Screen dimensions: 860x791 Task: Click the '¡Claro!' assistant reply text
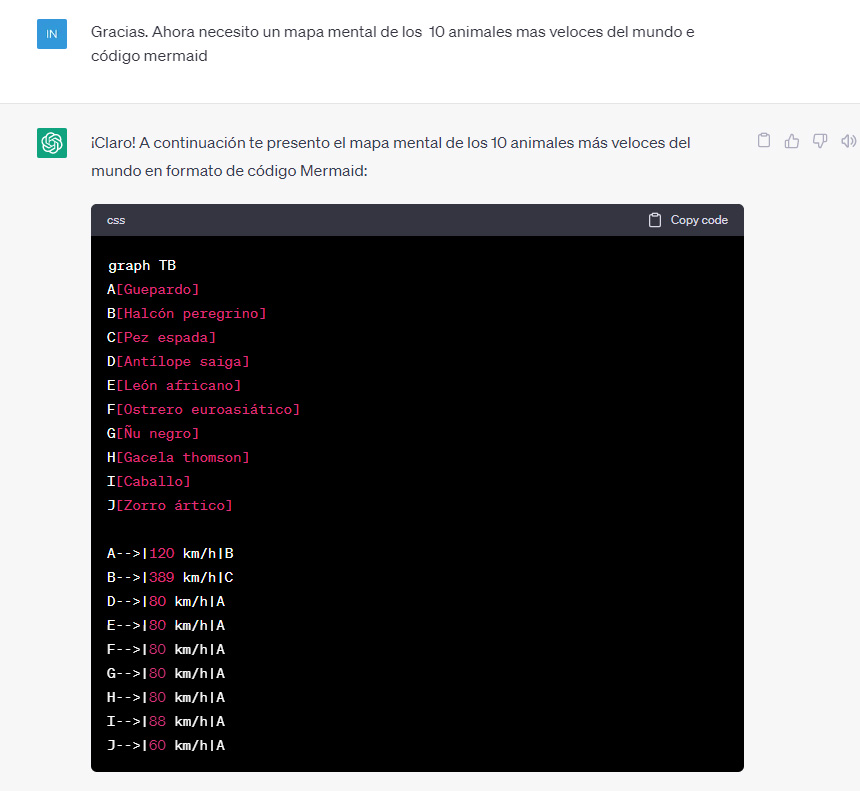pos(391,157)
